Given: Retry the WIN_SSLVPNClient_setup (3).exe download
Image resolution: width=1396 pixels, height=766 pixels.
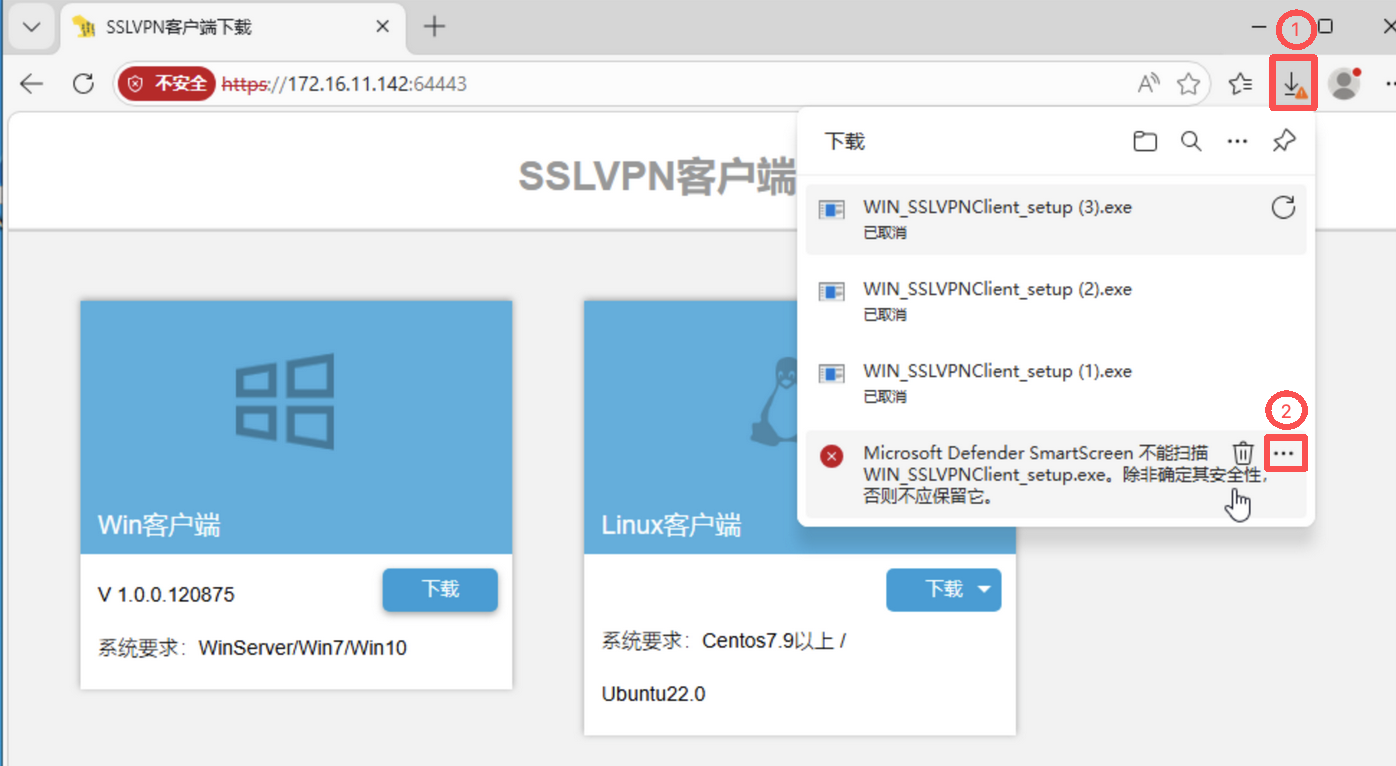Looking at the screenshot, I should click(1283, 208).
